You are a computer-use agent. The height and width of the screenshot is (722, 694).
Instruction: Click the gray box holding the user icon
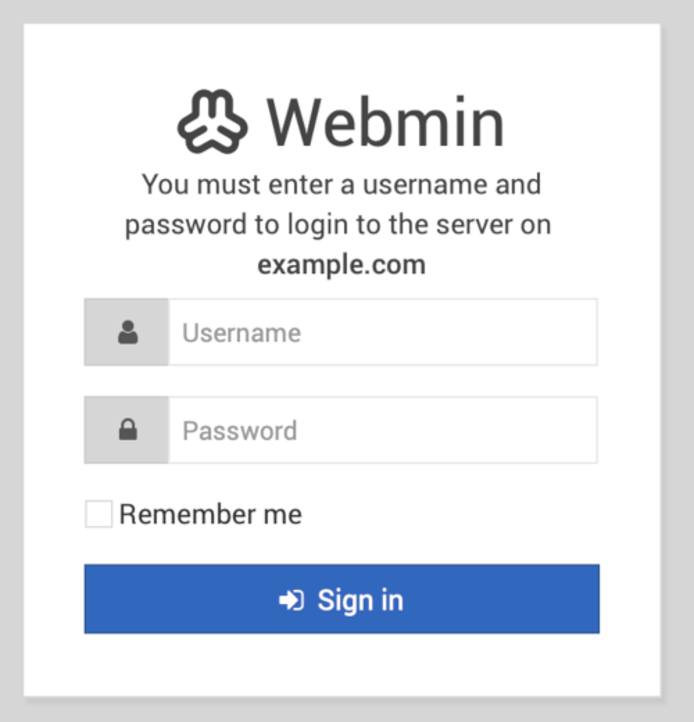click(109, 332)
